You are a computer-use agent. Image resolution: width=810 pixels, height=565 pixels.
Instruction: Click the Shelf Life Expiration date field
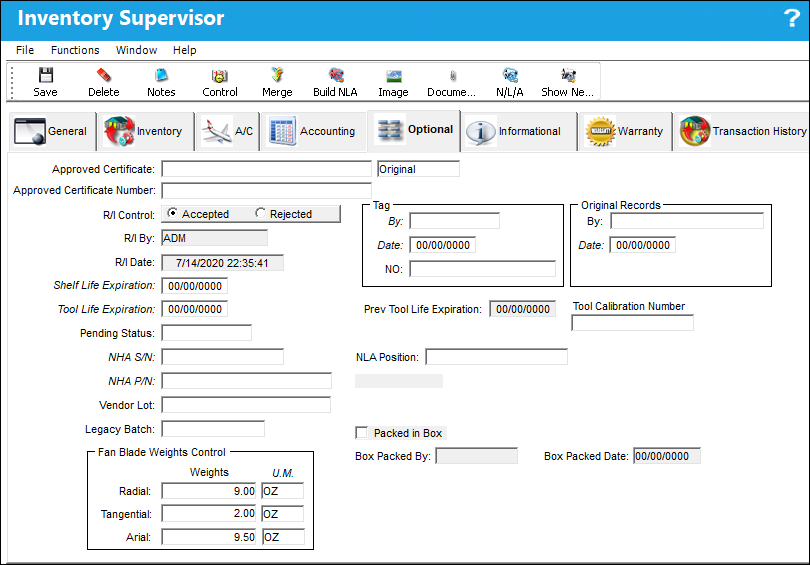point(194,286)
